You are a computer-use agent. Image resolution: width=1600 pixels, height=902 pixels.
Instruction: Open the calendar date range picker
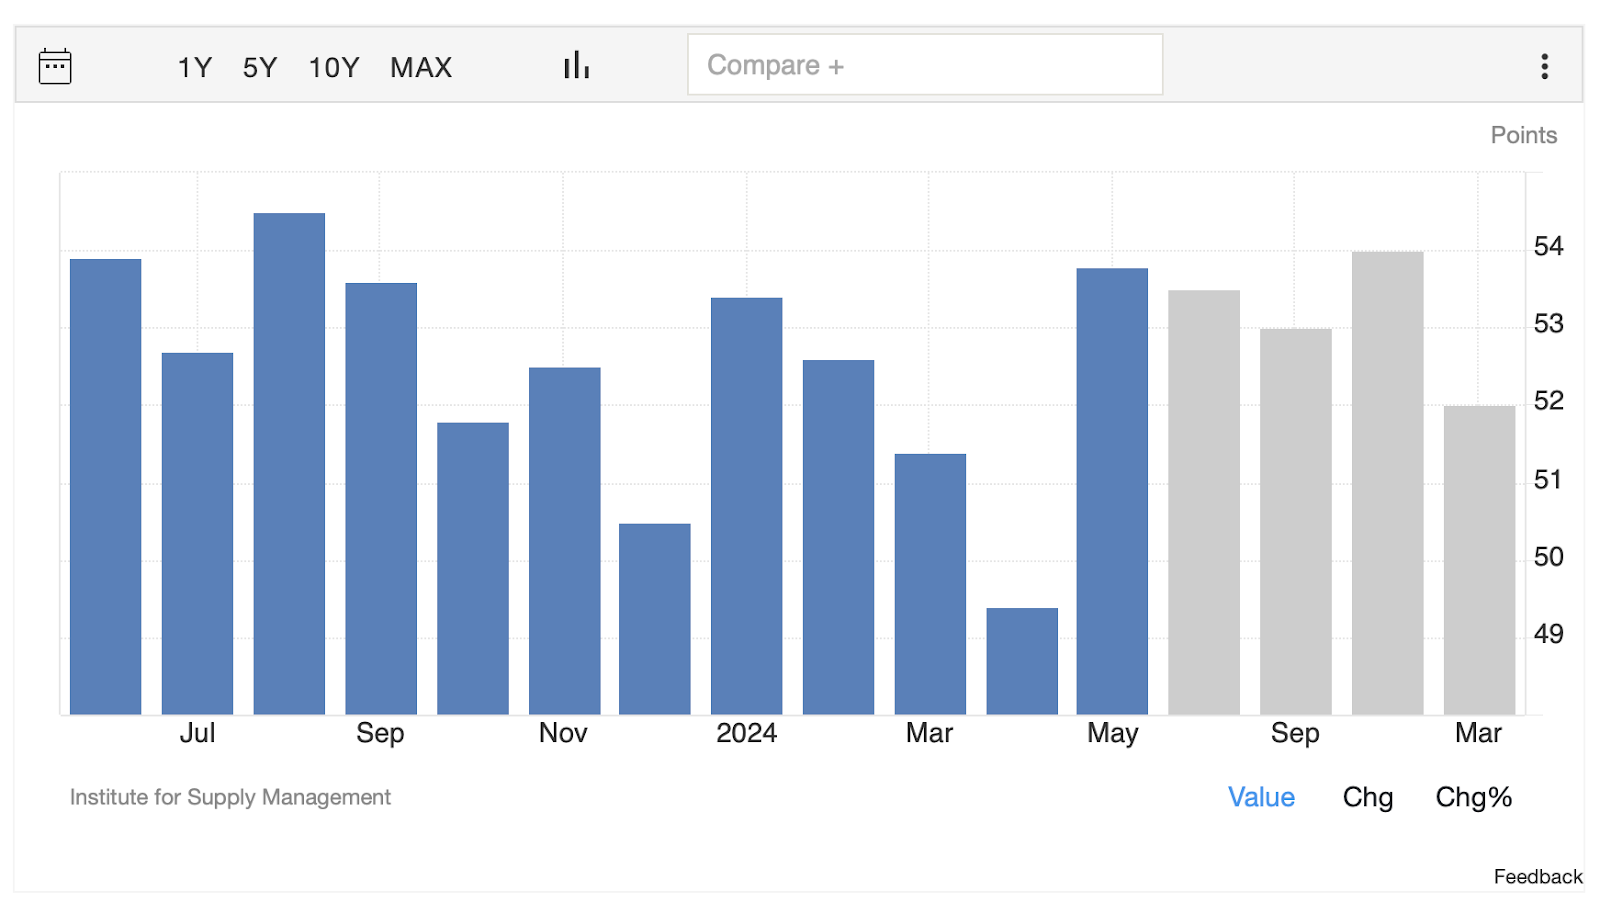tap(55, 66)
